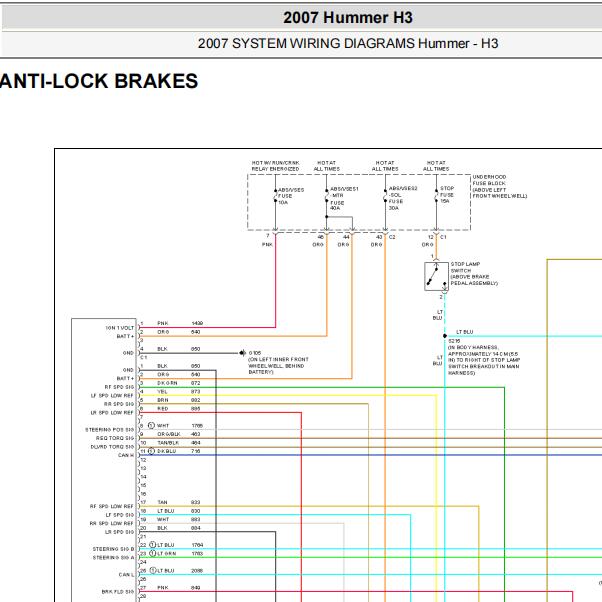Click the "DK BLU" wire color label
Screen dimensions: 602x602
click(167, 451)
